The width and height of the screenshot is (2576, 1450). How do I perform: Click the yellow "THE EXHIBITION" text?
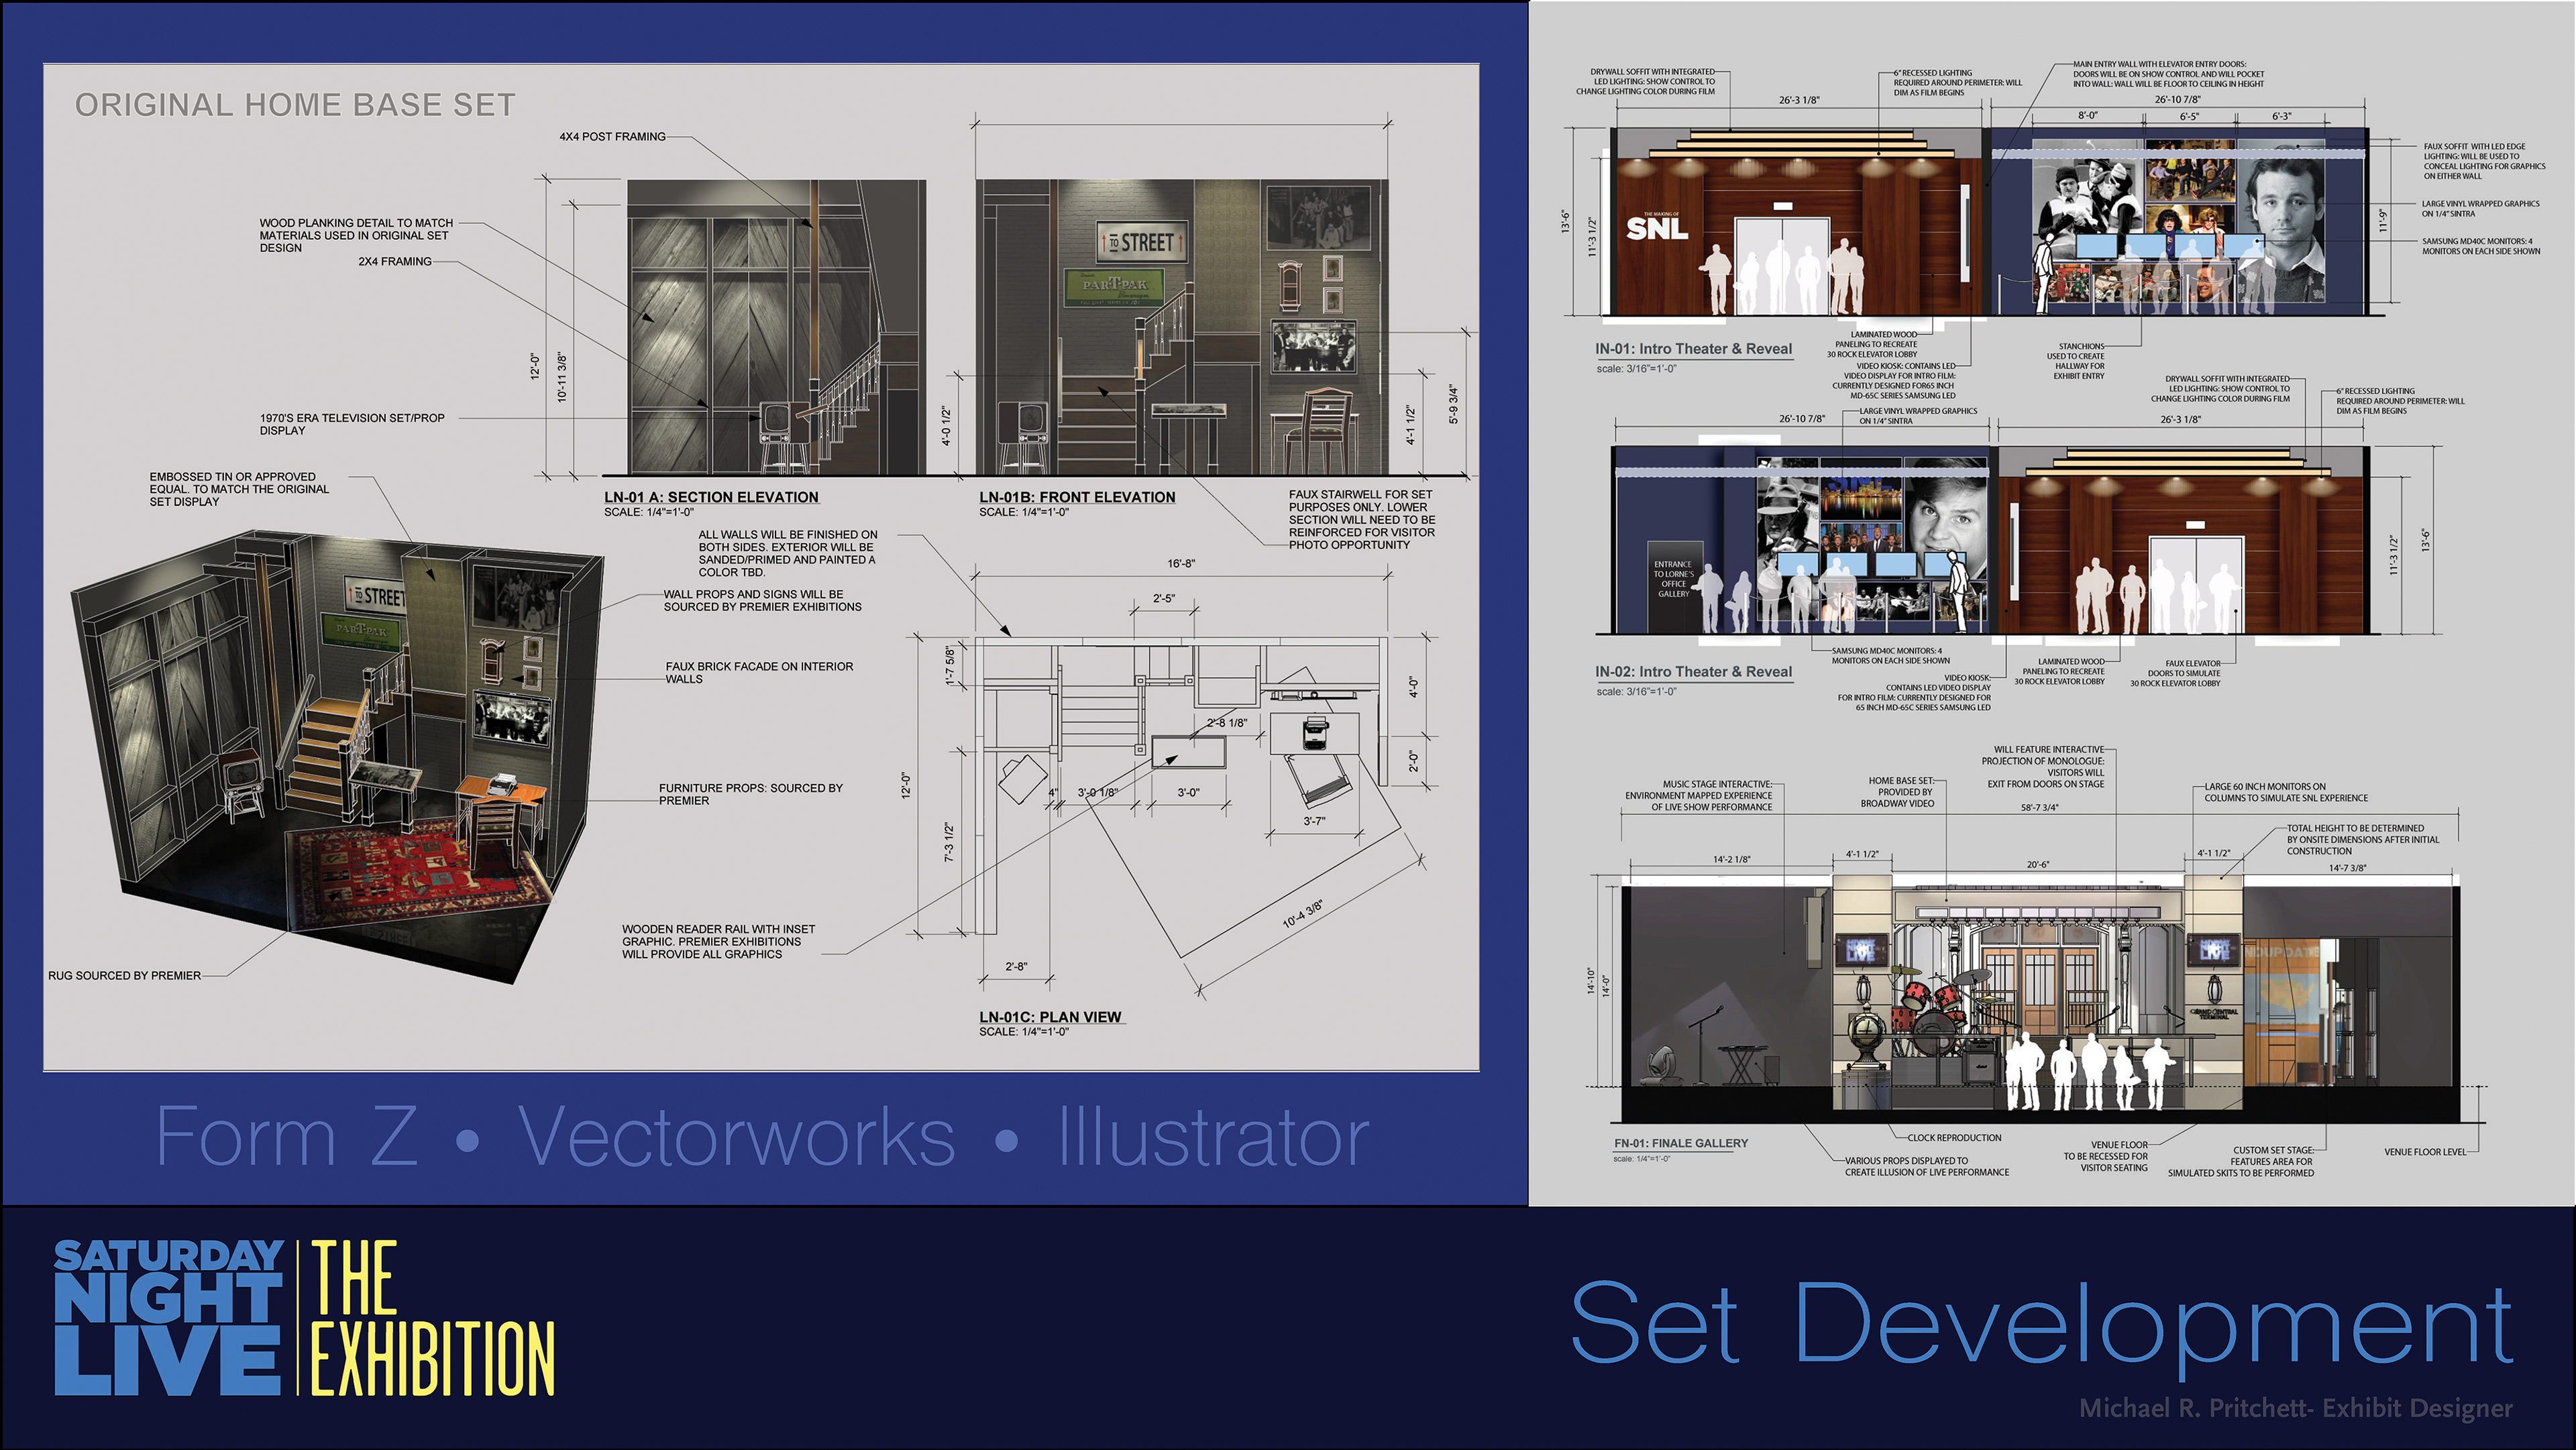point(433,1317)
